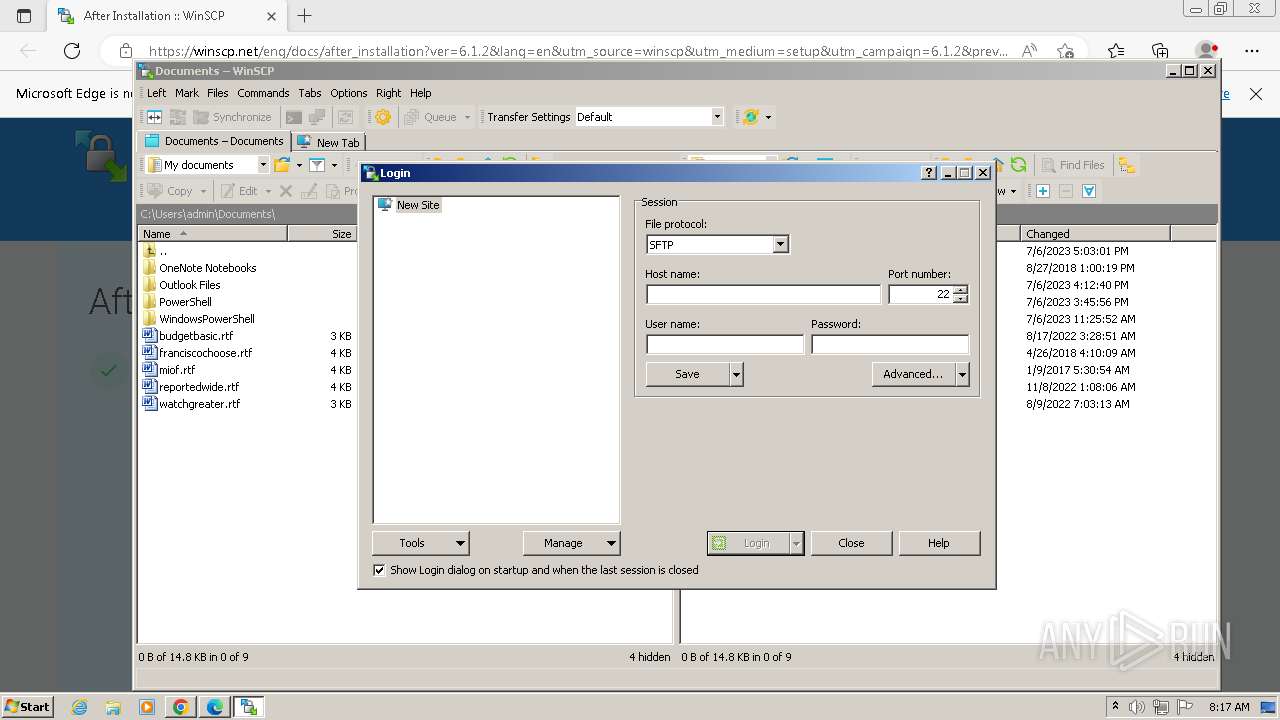Select the watchgreater.rtf file
The image size is (1280, 720).
199,404
